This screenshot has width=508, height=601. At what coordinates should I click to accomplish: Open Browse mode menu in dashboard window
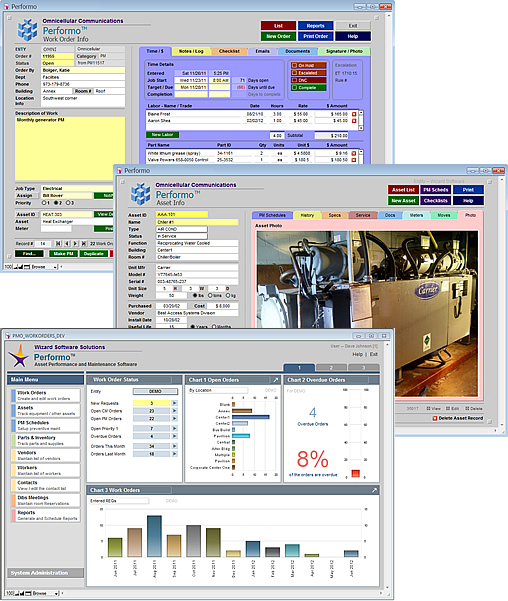point(45,593)
